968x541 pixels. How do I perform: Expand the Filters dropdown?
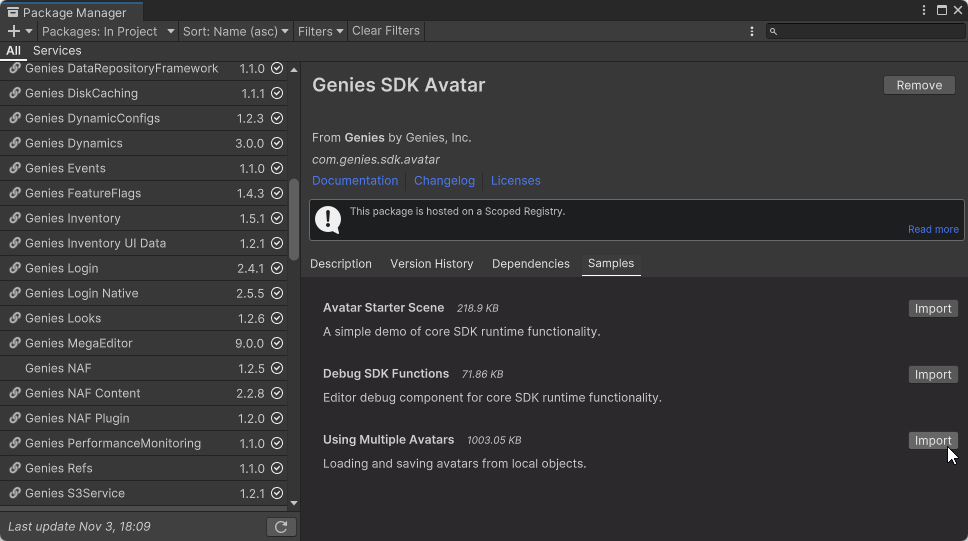pyautogui.click(x=320, y=31)
